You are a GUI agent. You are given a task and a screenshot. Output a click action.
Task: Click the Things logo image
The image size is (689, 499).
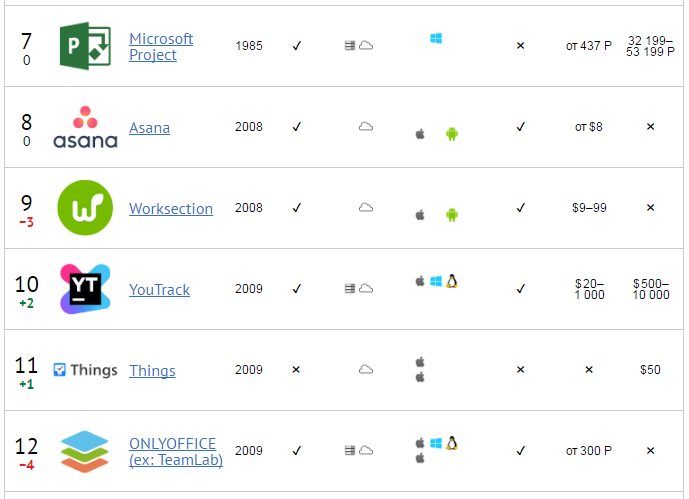[x=85, y=370]
